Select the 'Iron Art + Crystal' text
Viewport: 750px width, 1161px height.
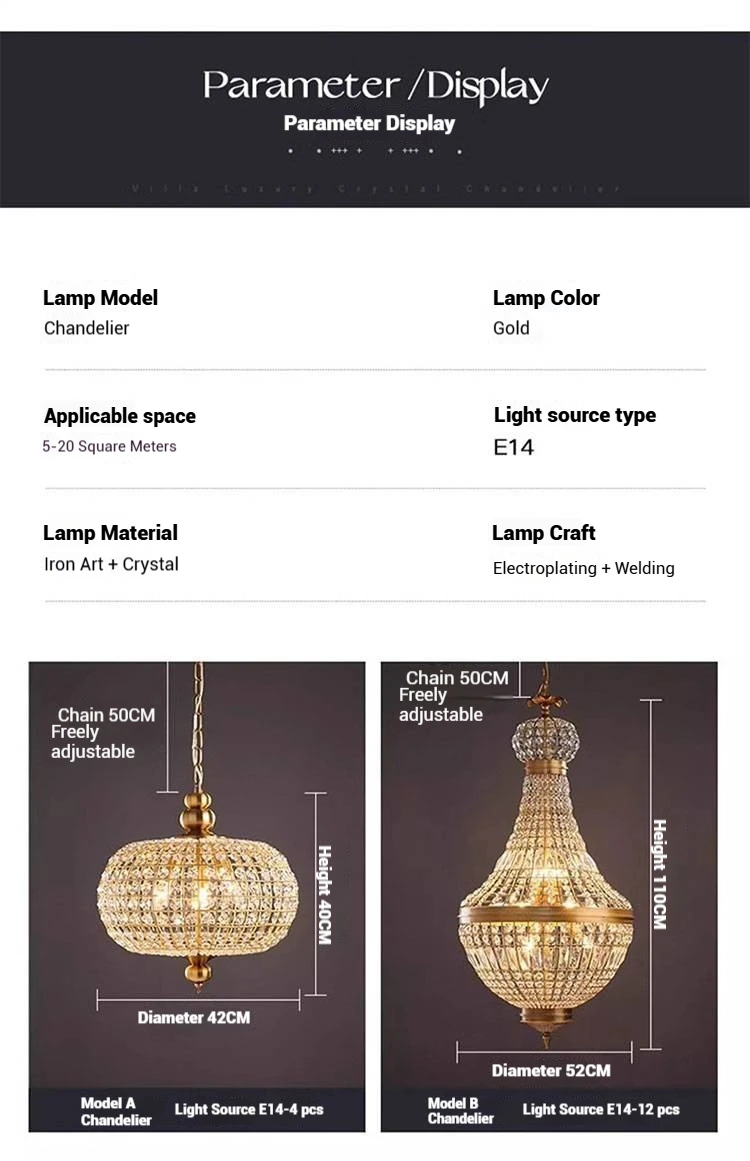pyautogui.click(x=111, y=564)
